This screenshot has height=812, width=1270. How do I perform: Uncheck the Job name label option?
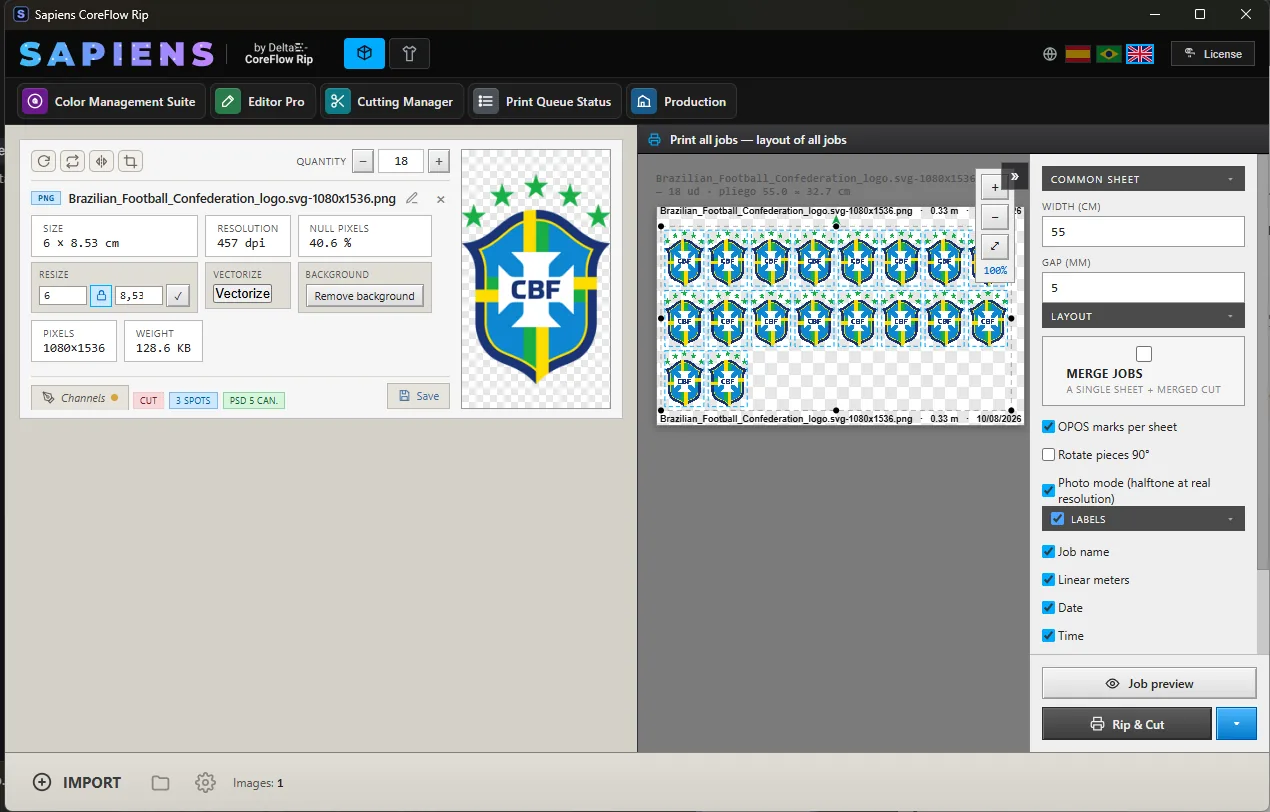(1049, 552)
